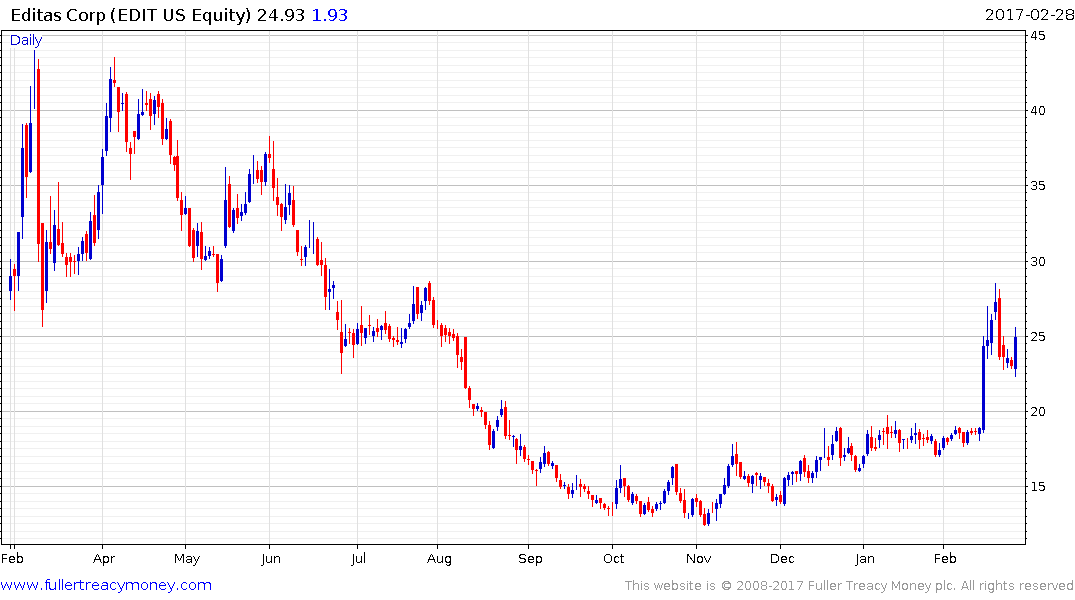Click the 'Jan' month axis label
This screenshot has height=600, width=1075.
click(865, 559)
